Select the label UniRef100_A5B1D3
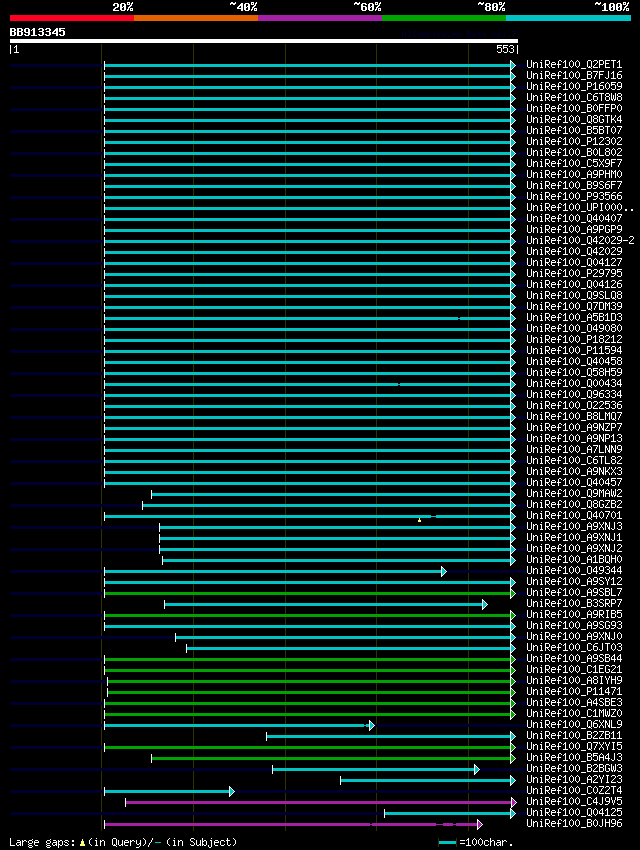640x850 pixels. click(574, 317)
